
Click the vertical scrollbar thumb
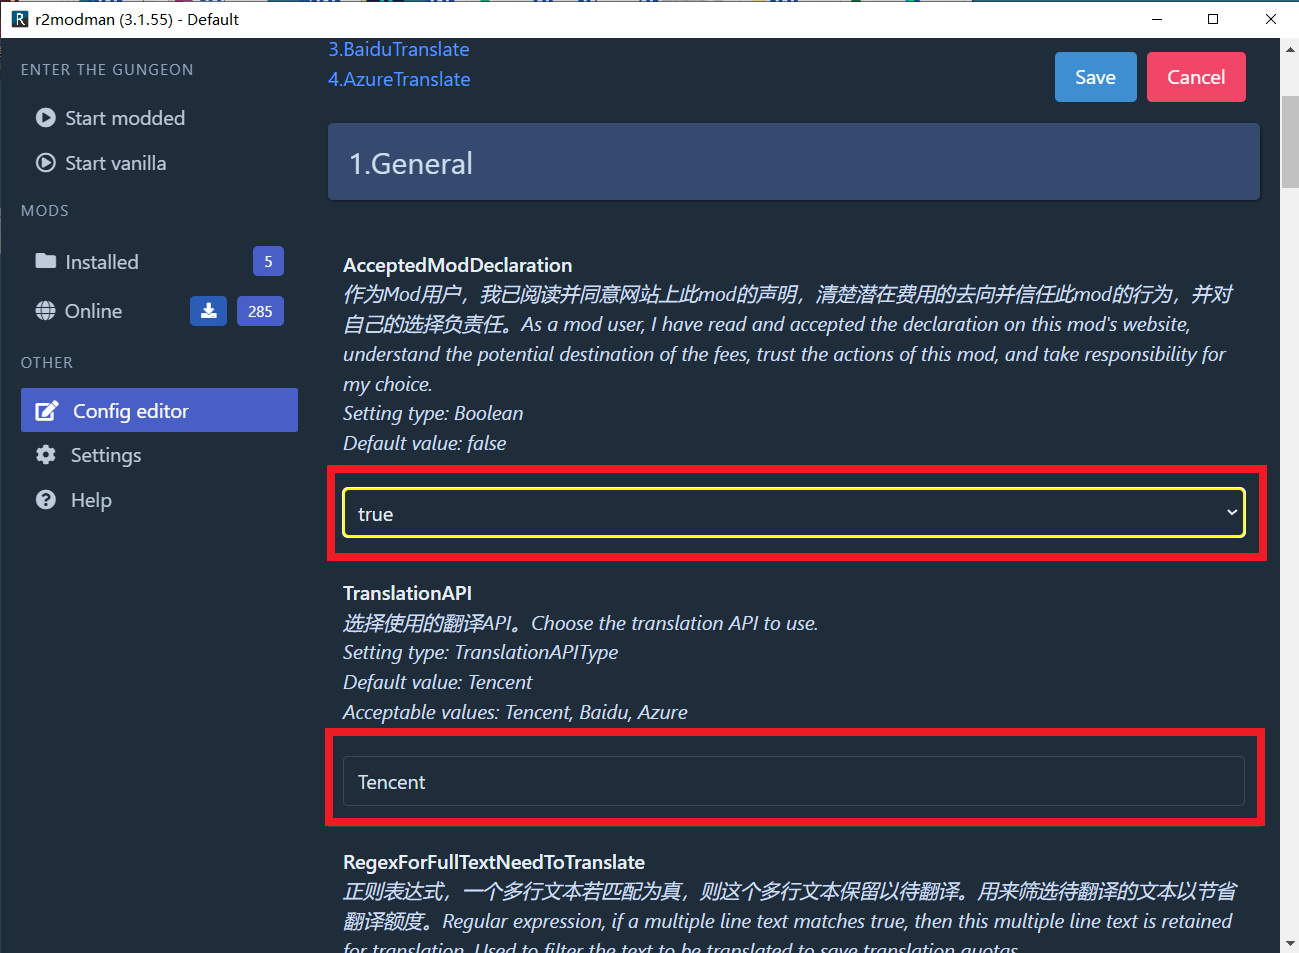pyautogui.click(x=1290, y=144)
